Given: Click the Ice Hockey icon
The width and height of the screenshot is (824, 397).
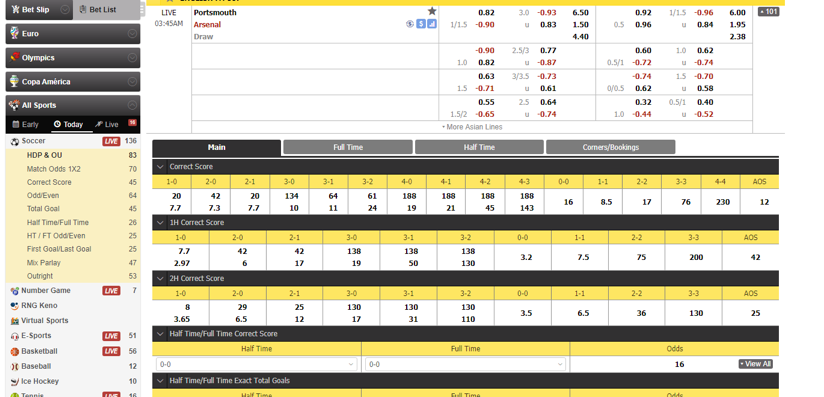Looking at the screenshot, I should [x=15, y=382].
